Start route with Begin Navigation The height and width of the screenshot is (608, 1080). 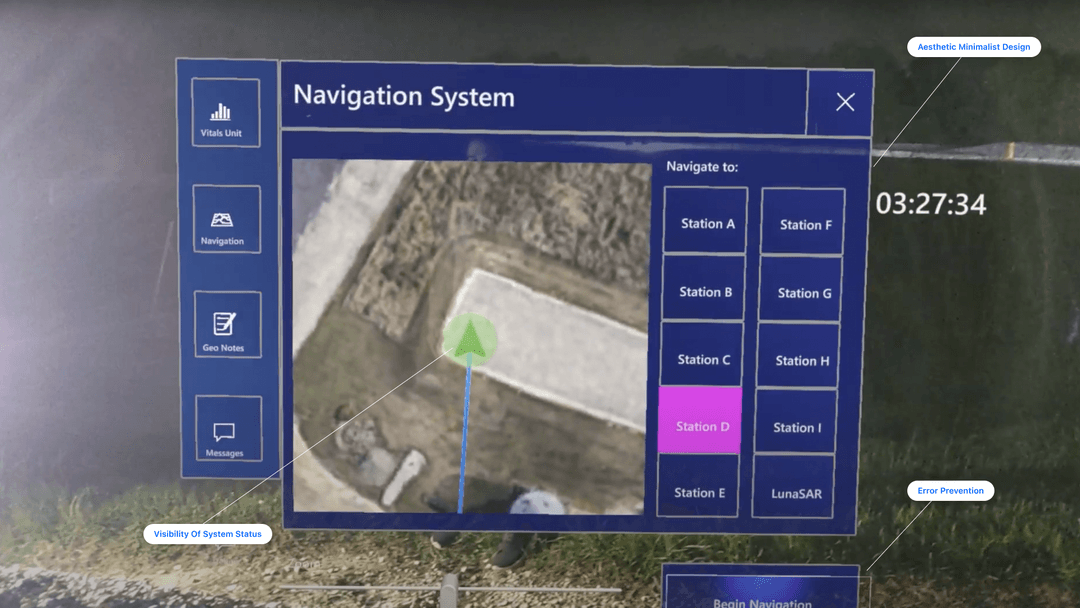tap(762, 591)
